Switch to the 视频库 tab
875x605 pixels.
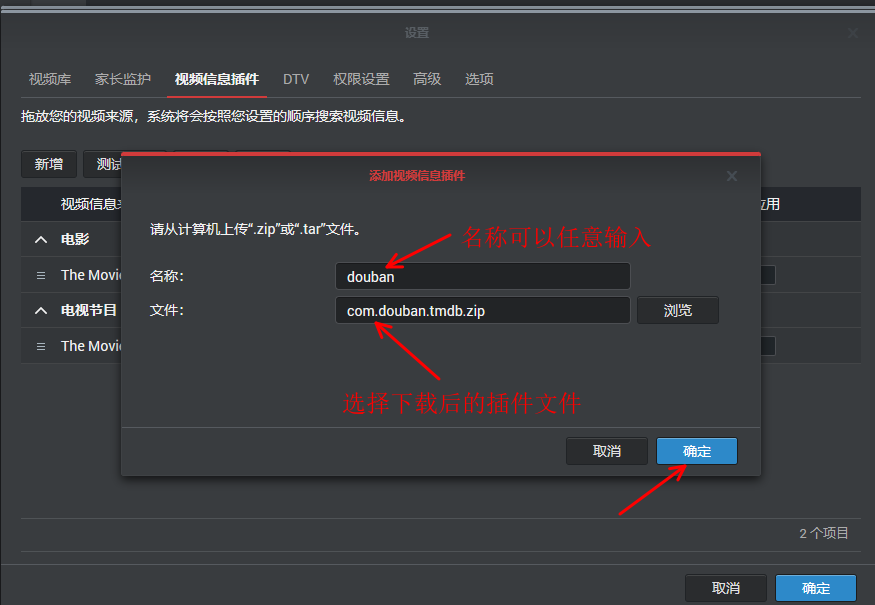tap(50, 79)
